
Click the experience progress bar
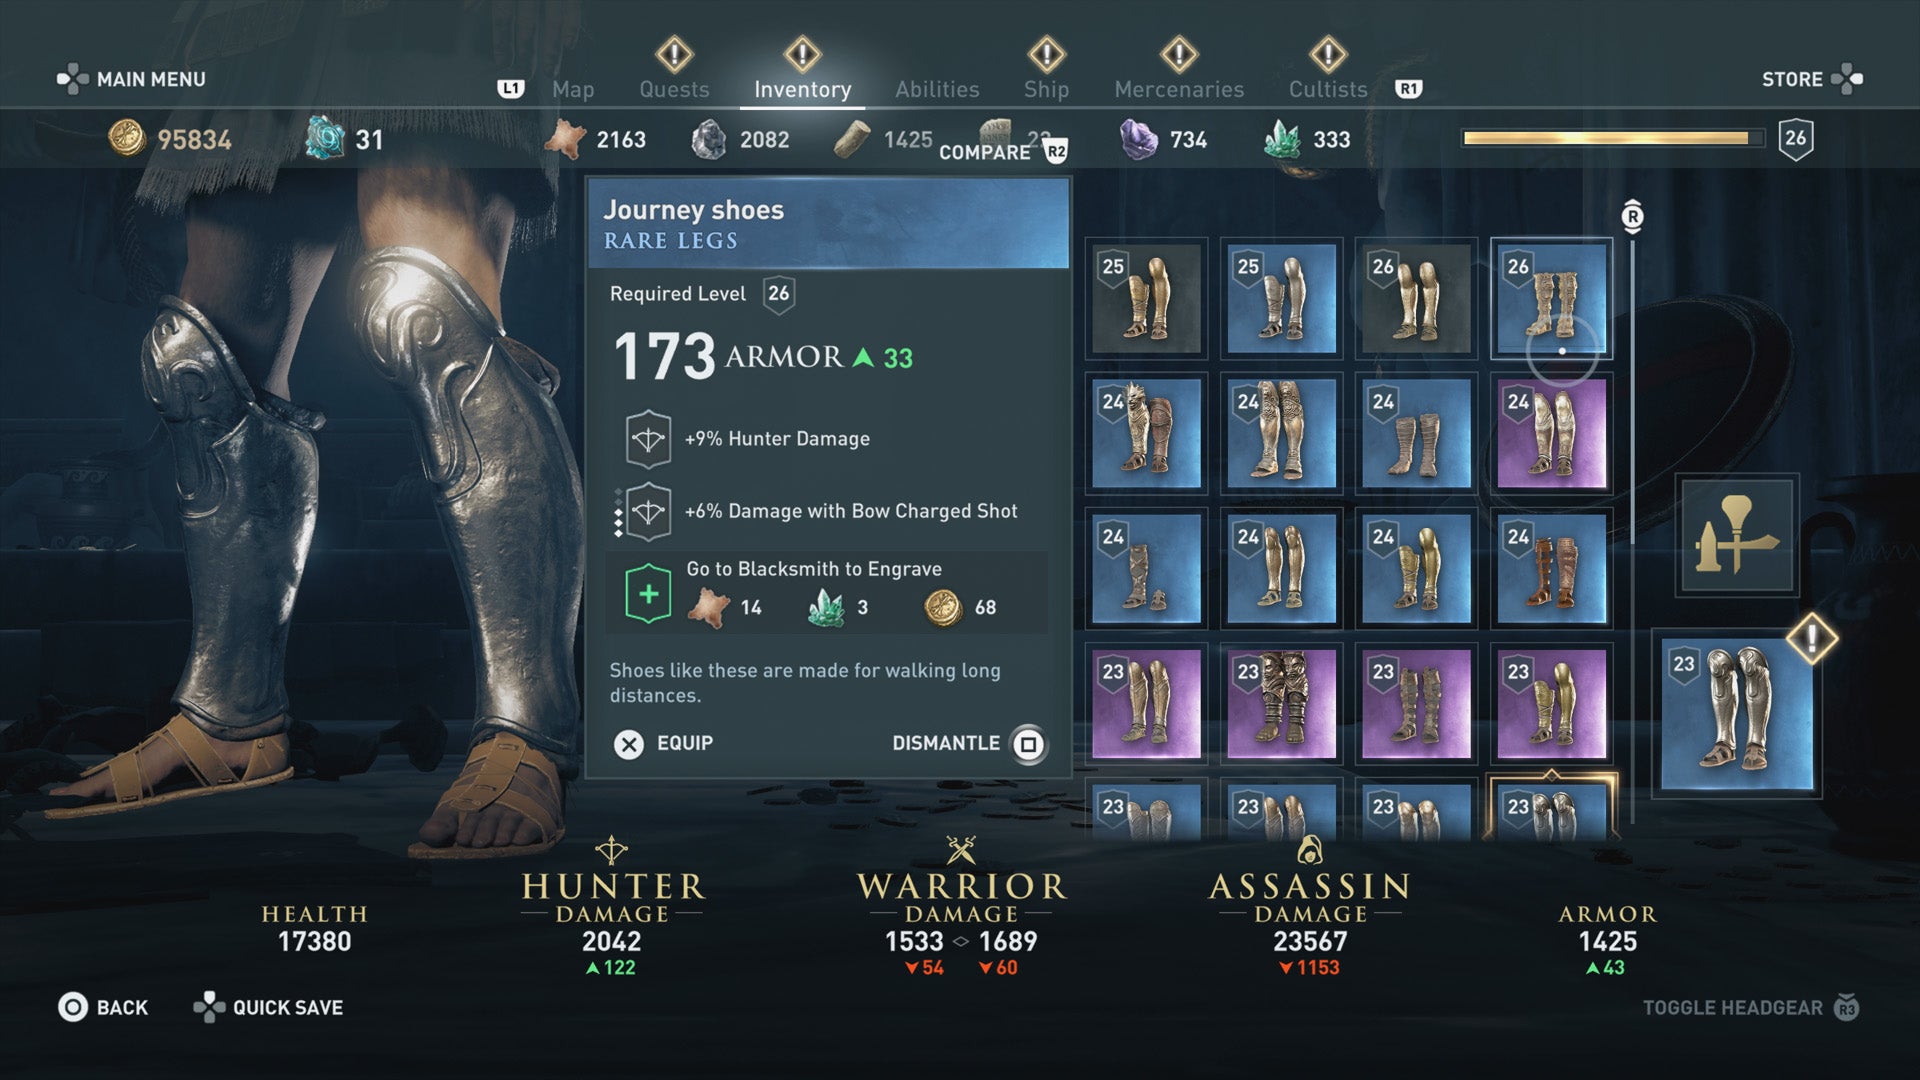(x=1613, y=138)
